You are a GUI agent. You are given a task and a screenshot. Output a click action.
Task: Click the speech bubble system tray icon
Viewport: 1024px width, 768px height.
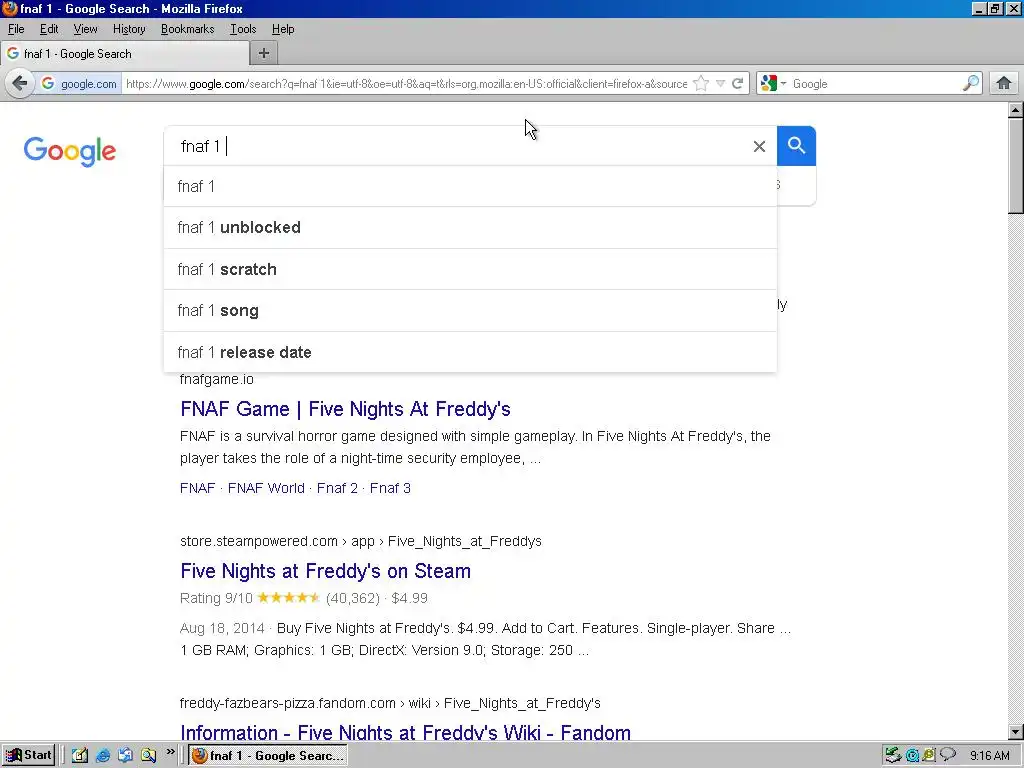coord(948,755)
